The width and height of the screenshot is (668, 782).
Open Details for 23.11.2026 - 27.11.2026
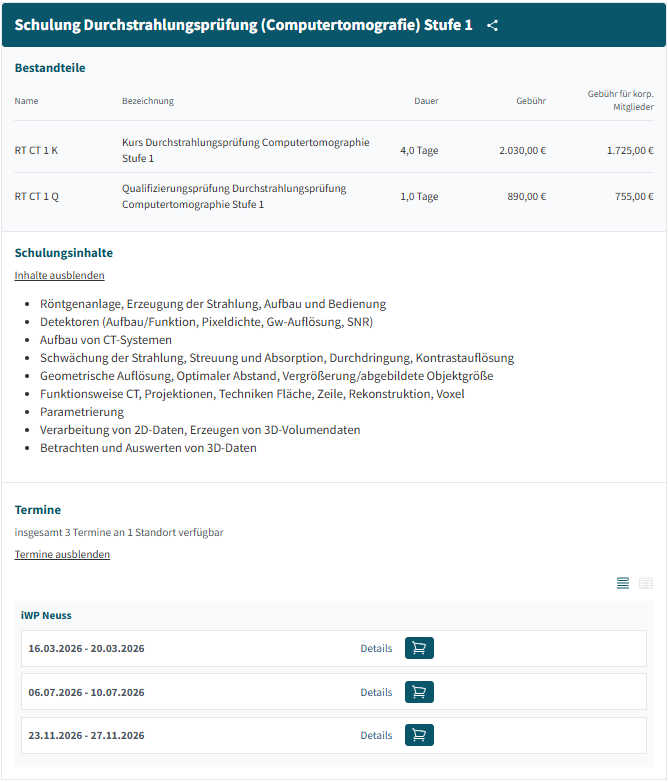coord(376,735)
